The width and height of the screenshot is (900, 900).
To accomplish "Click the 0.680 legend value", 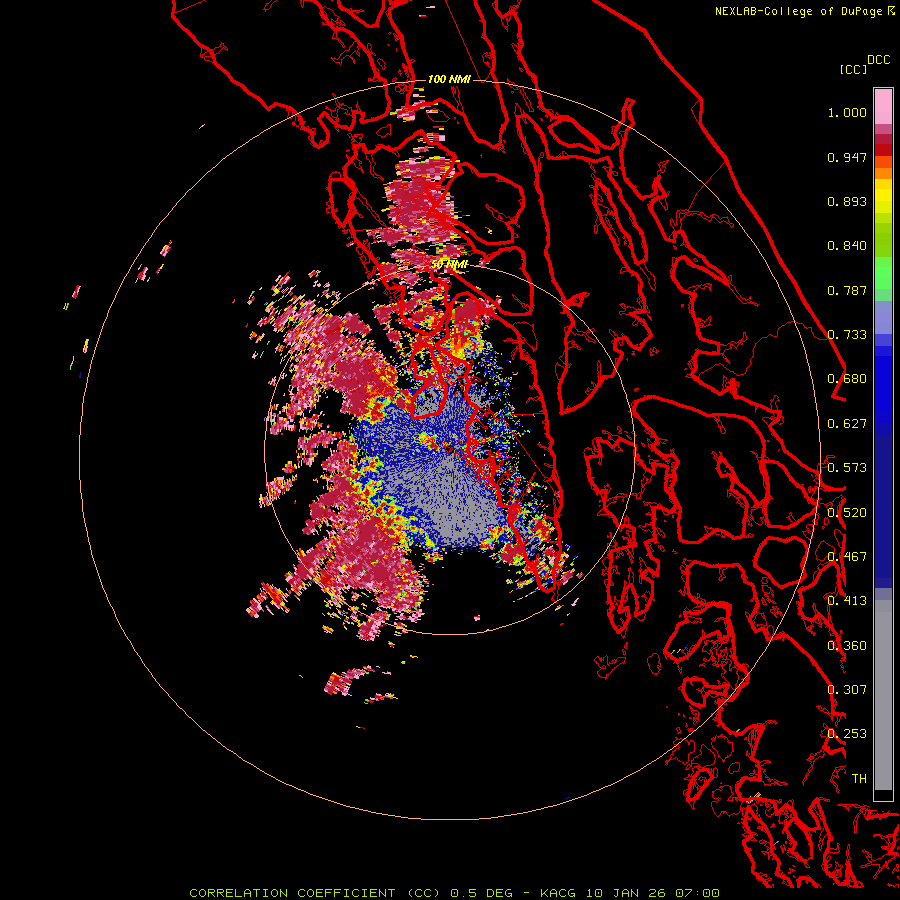I will (x=847, y=379).
